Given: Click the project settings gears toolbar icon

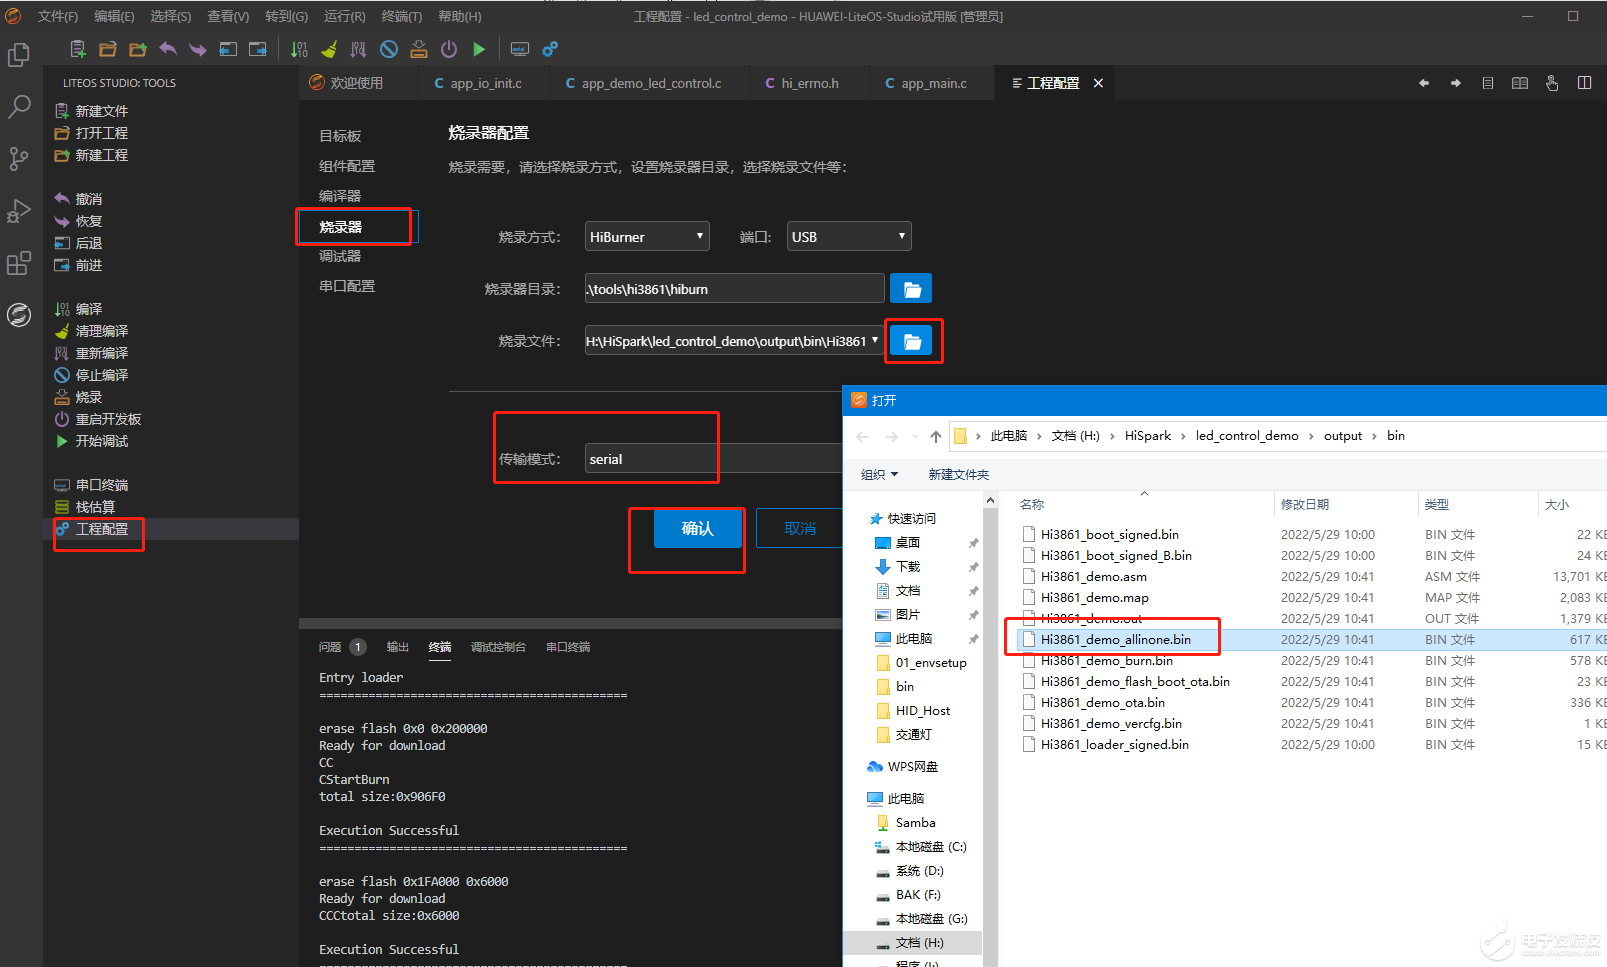Looking at the screenshot, I should [x=550, y=49].
